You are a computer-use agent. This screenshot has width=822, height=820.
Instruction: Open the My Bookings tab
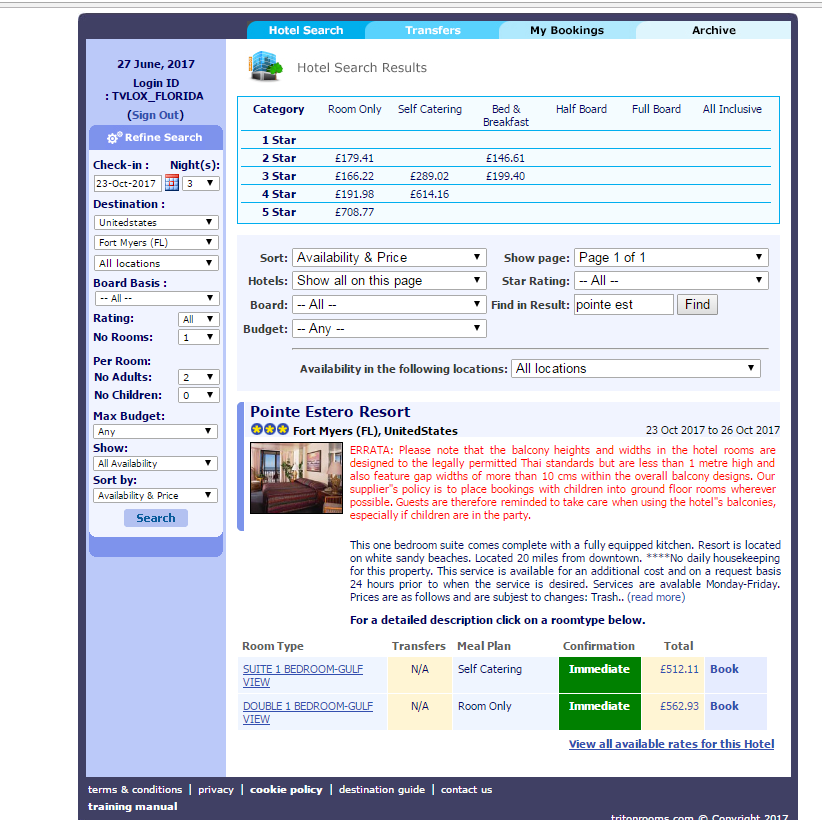[x=567, y=30]
